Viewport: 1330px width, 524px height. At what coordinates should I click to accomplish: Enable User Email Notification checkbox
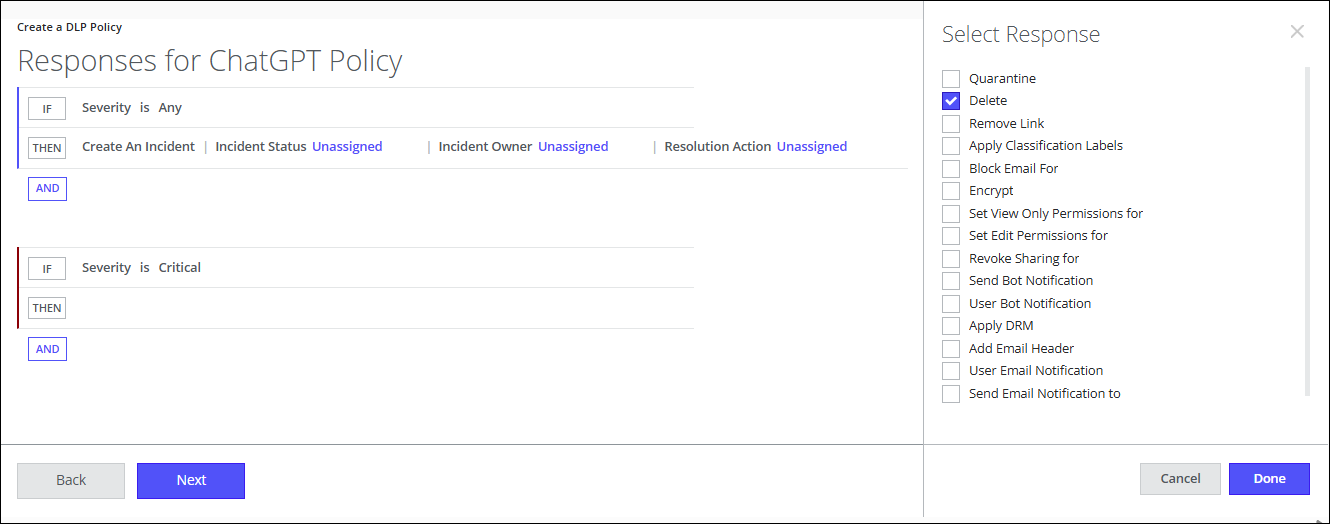[x=951, y=371]
